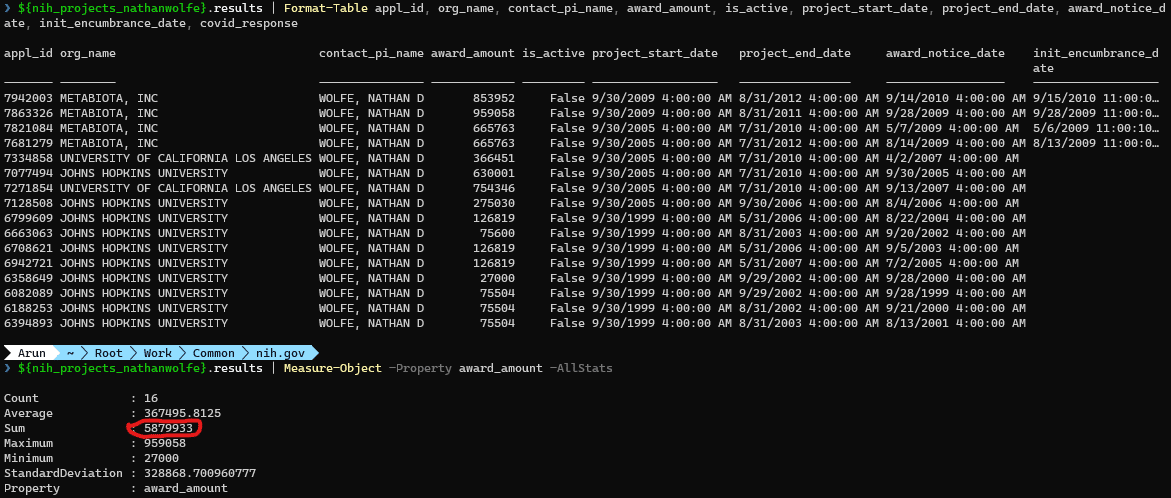Click the award_amount column header
Viewport: 1171px width, 498px height.
473,53
